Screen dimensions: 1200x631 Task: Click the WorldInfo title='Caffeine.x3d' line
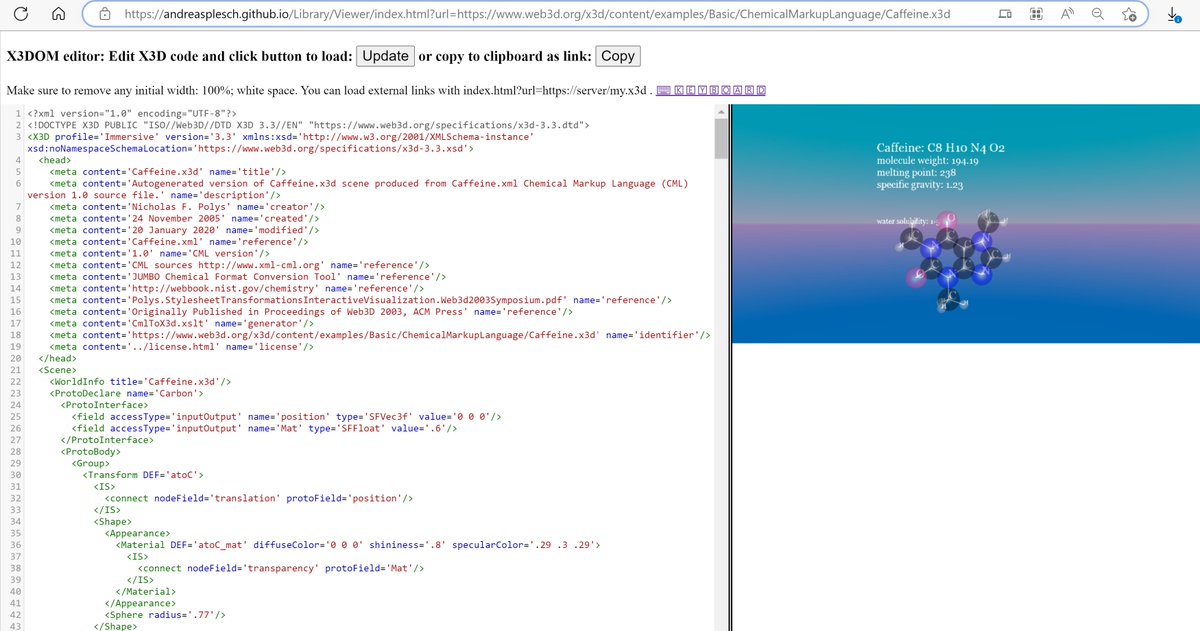tap(141, 382)
